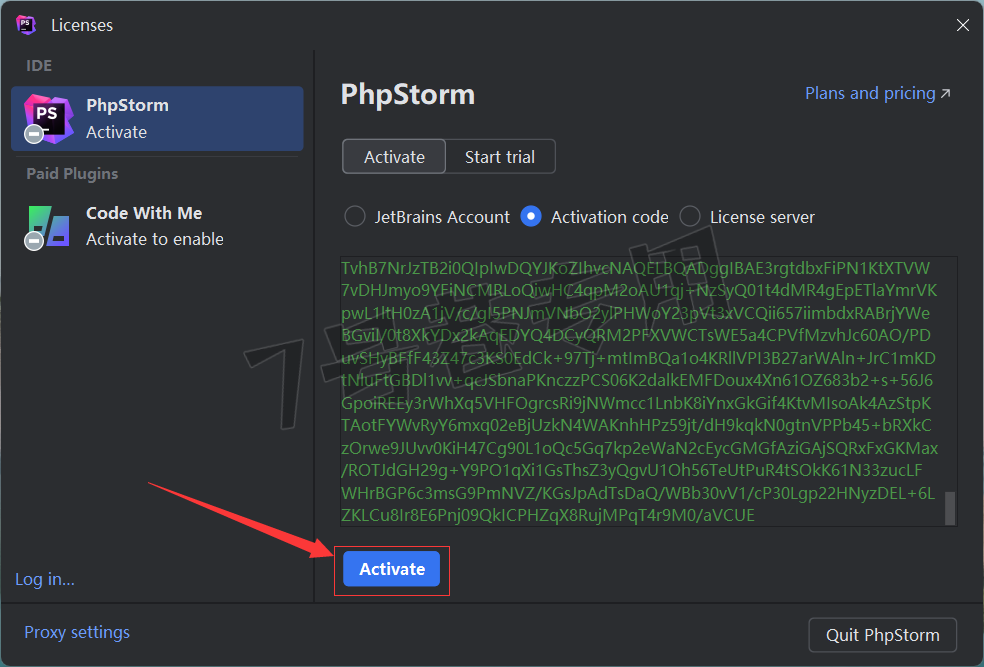This screenshot has width=984, height=667.
Task: Switch to the Activate tab
Action: 394,156
